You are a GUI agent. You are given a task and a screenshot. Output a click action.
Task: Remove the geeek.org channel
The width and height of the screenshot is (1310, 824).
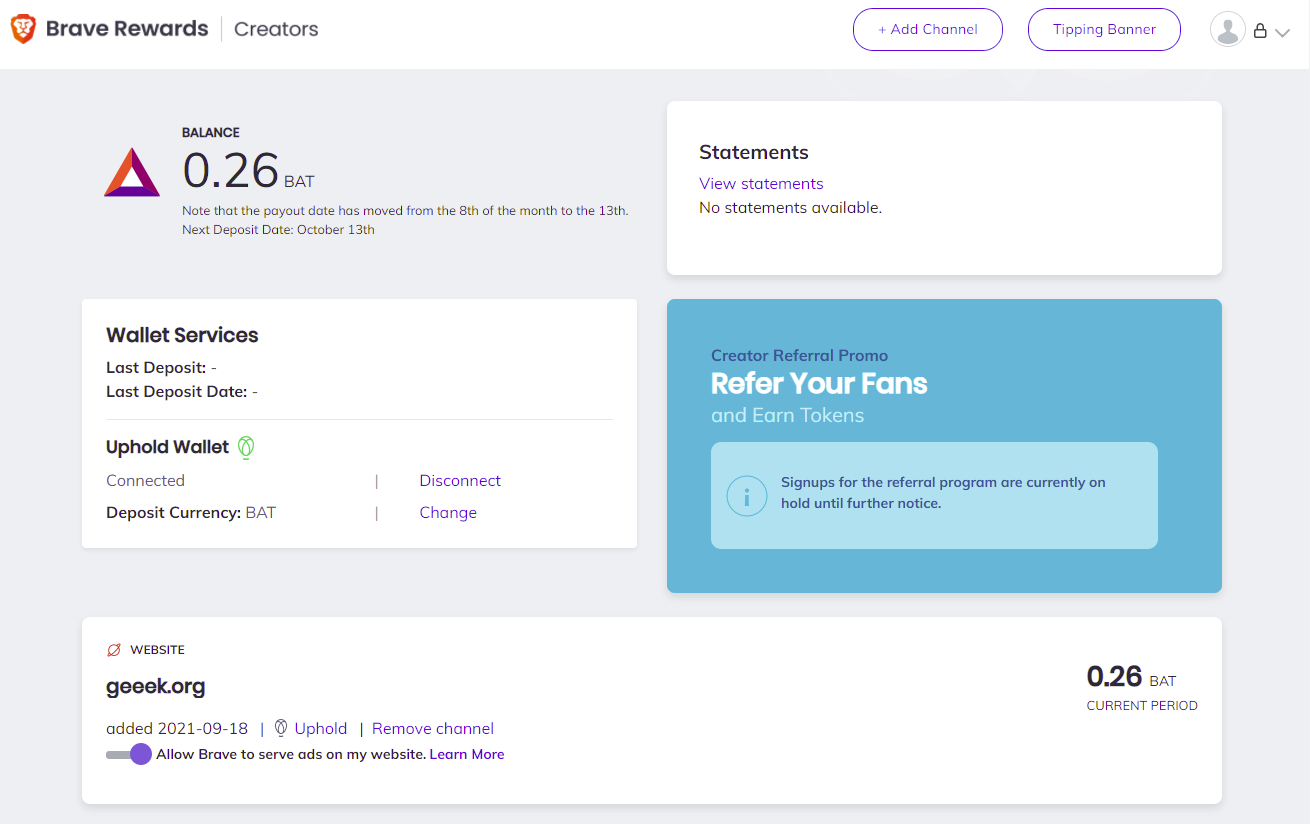(x=433, y=729)
